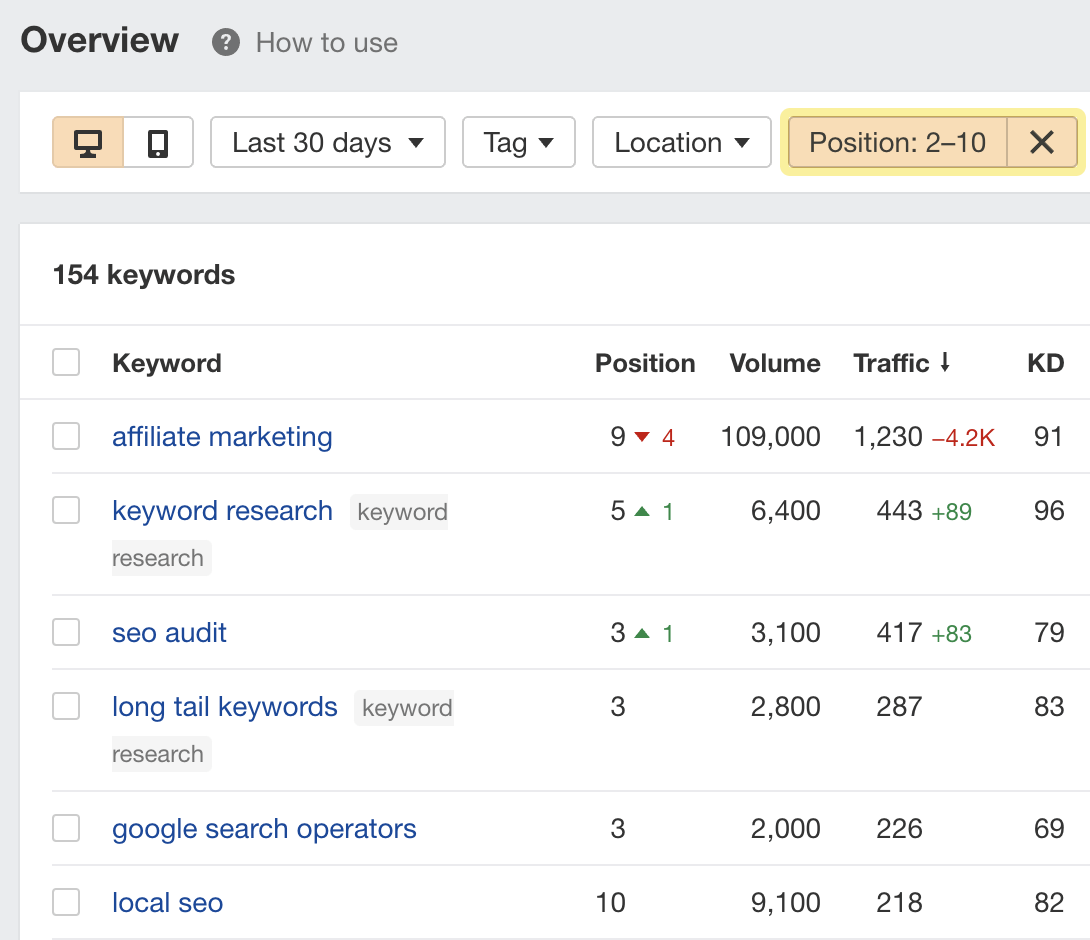Image resolution: width=1090 pixels, height=940 pixels.
Task: Switch to mobile device view
Action: [158, 143]
